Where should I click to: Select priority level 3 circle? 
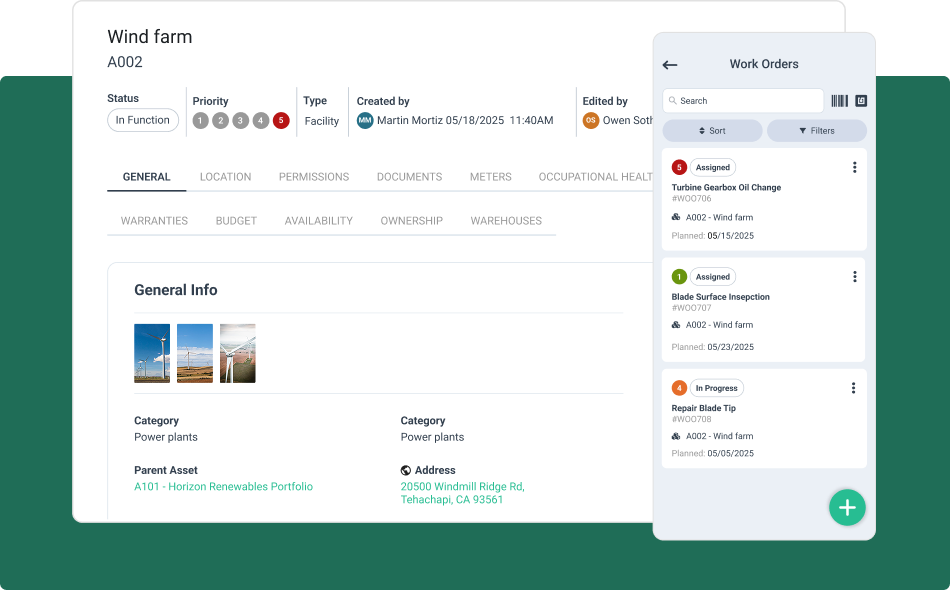(241, 121)
